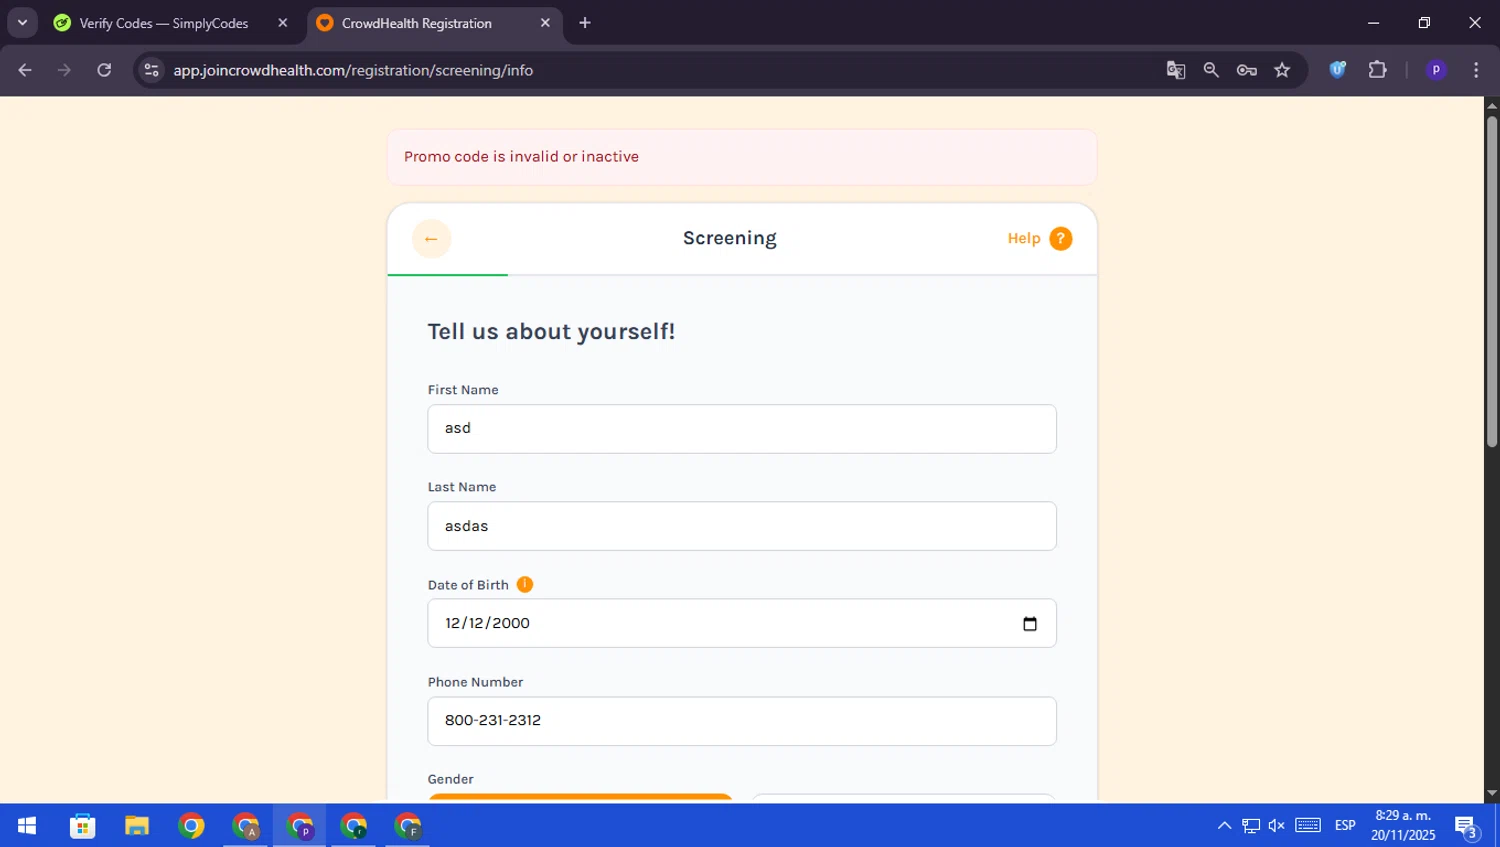Click the address bar URL
The width and height of the screenshot is (1500, 847).
(353, 70)
